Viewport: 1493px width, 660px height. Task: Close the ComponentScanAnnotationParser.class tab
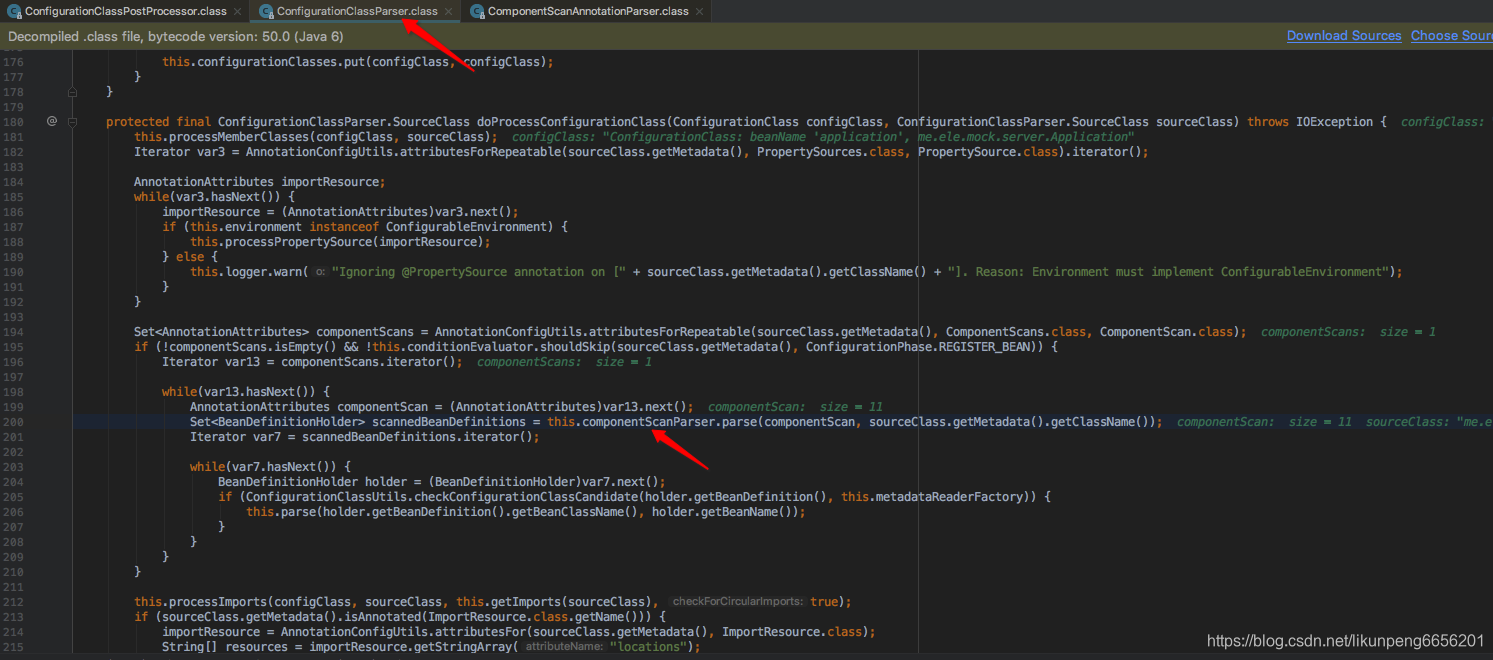(x=698, y=11)
